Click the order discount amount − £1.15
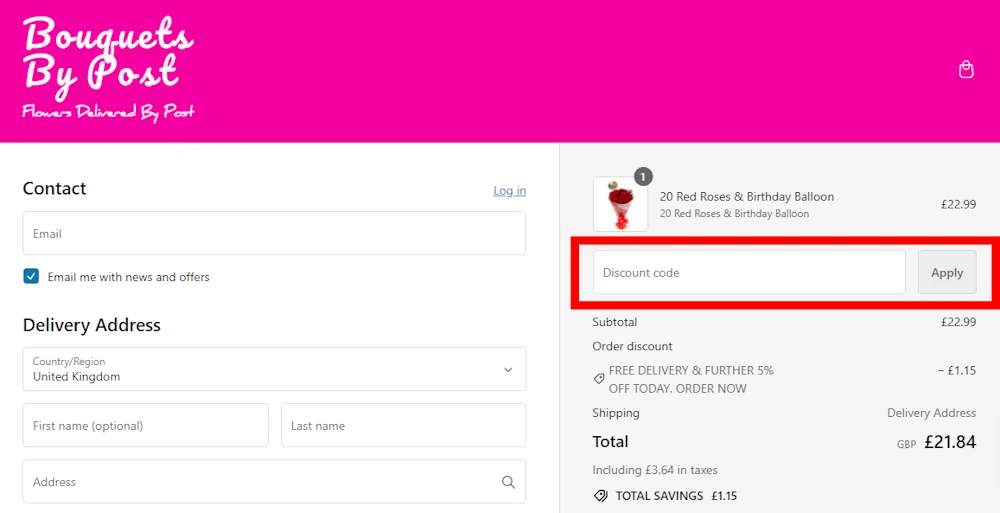Screen dimensions: 1000x513 coord(957,370)
